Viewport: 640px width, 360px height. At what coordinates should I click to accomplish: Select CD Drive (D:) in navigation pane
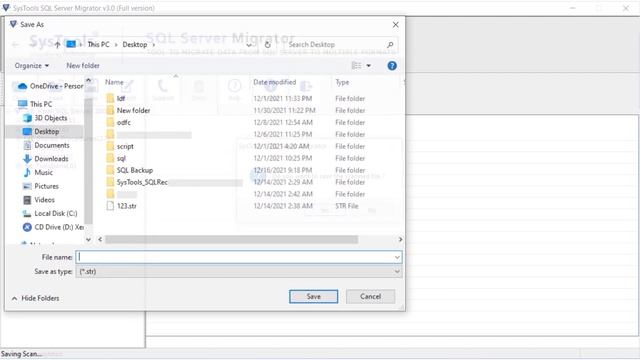click(53, 227)
